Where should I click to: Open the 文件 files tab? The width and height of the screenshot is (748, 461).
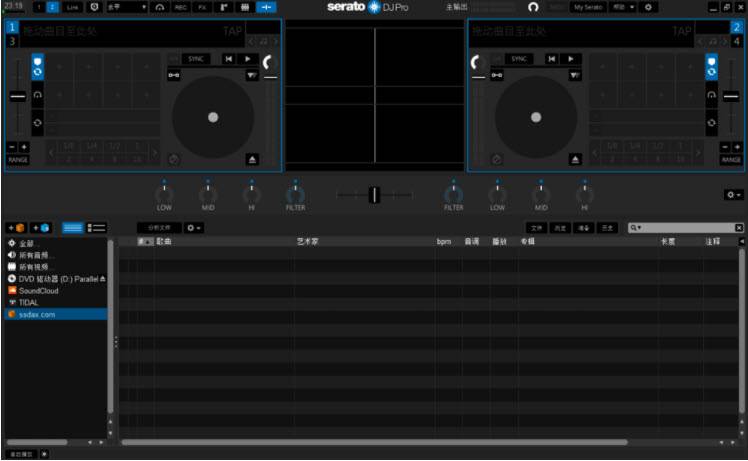(x=537, y=228)
